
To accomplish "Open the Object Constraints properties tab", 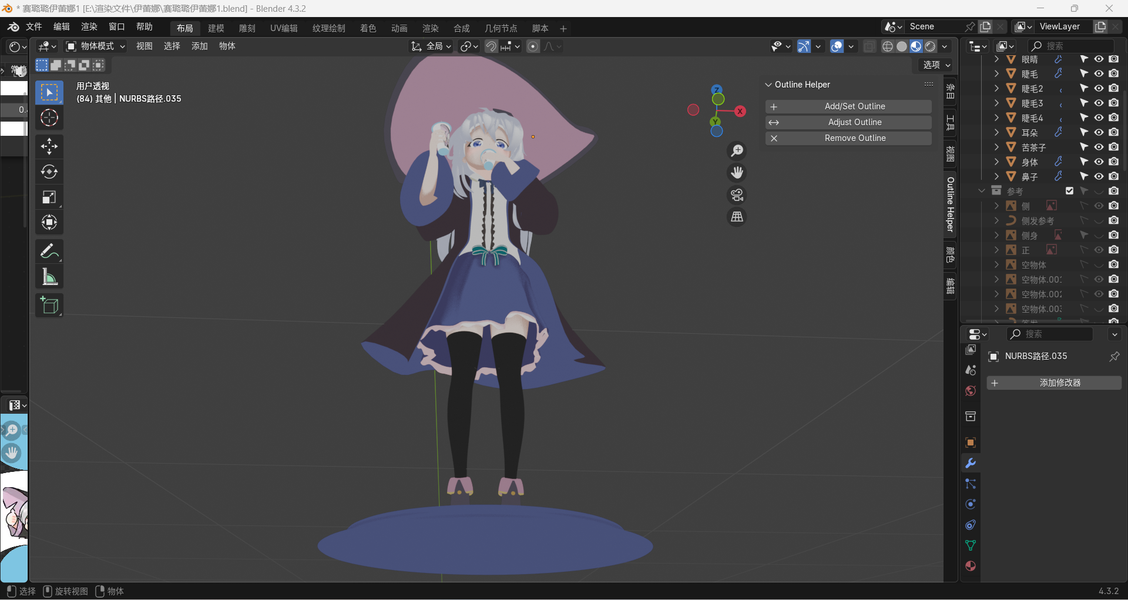I will pyautogui.click(x=970, y=525).
